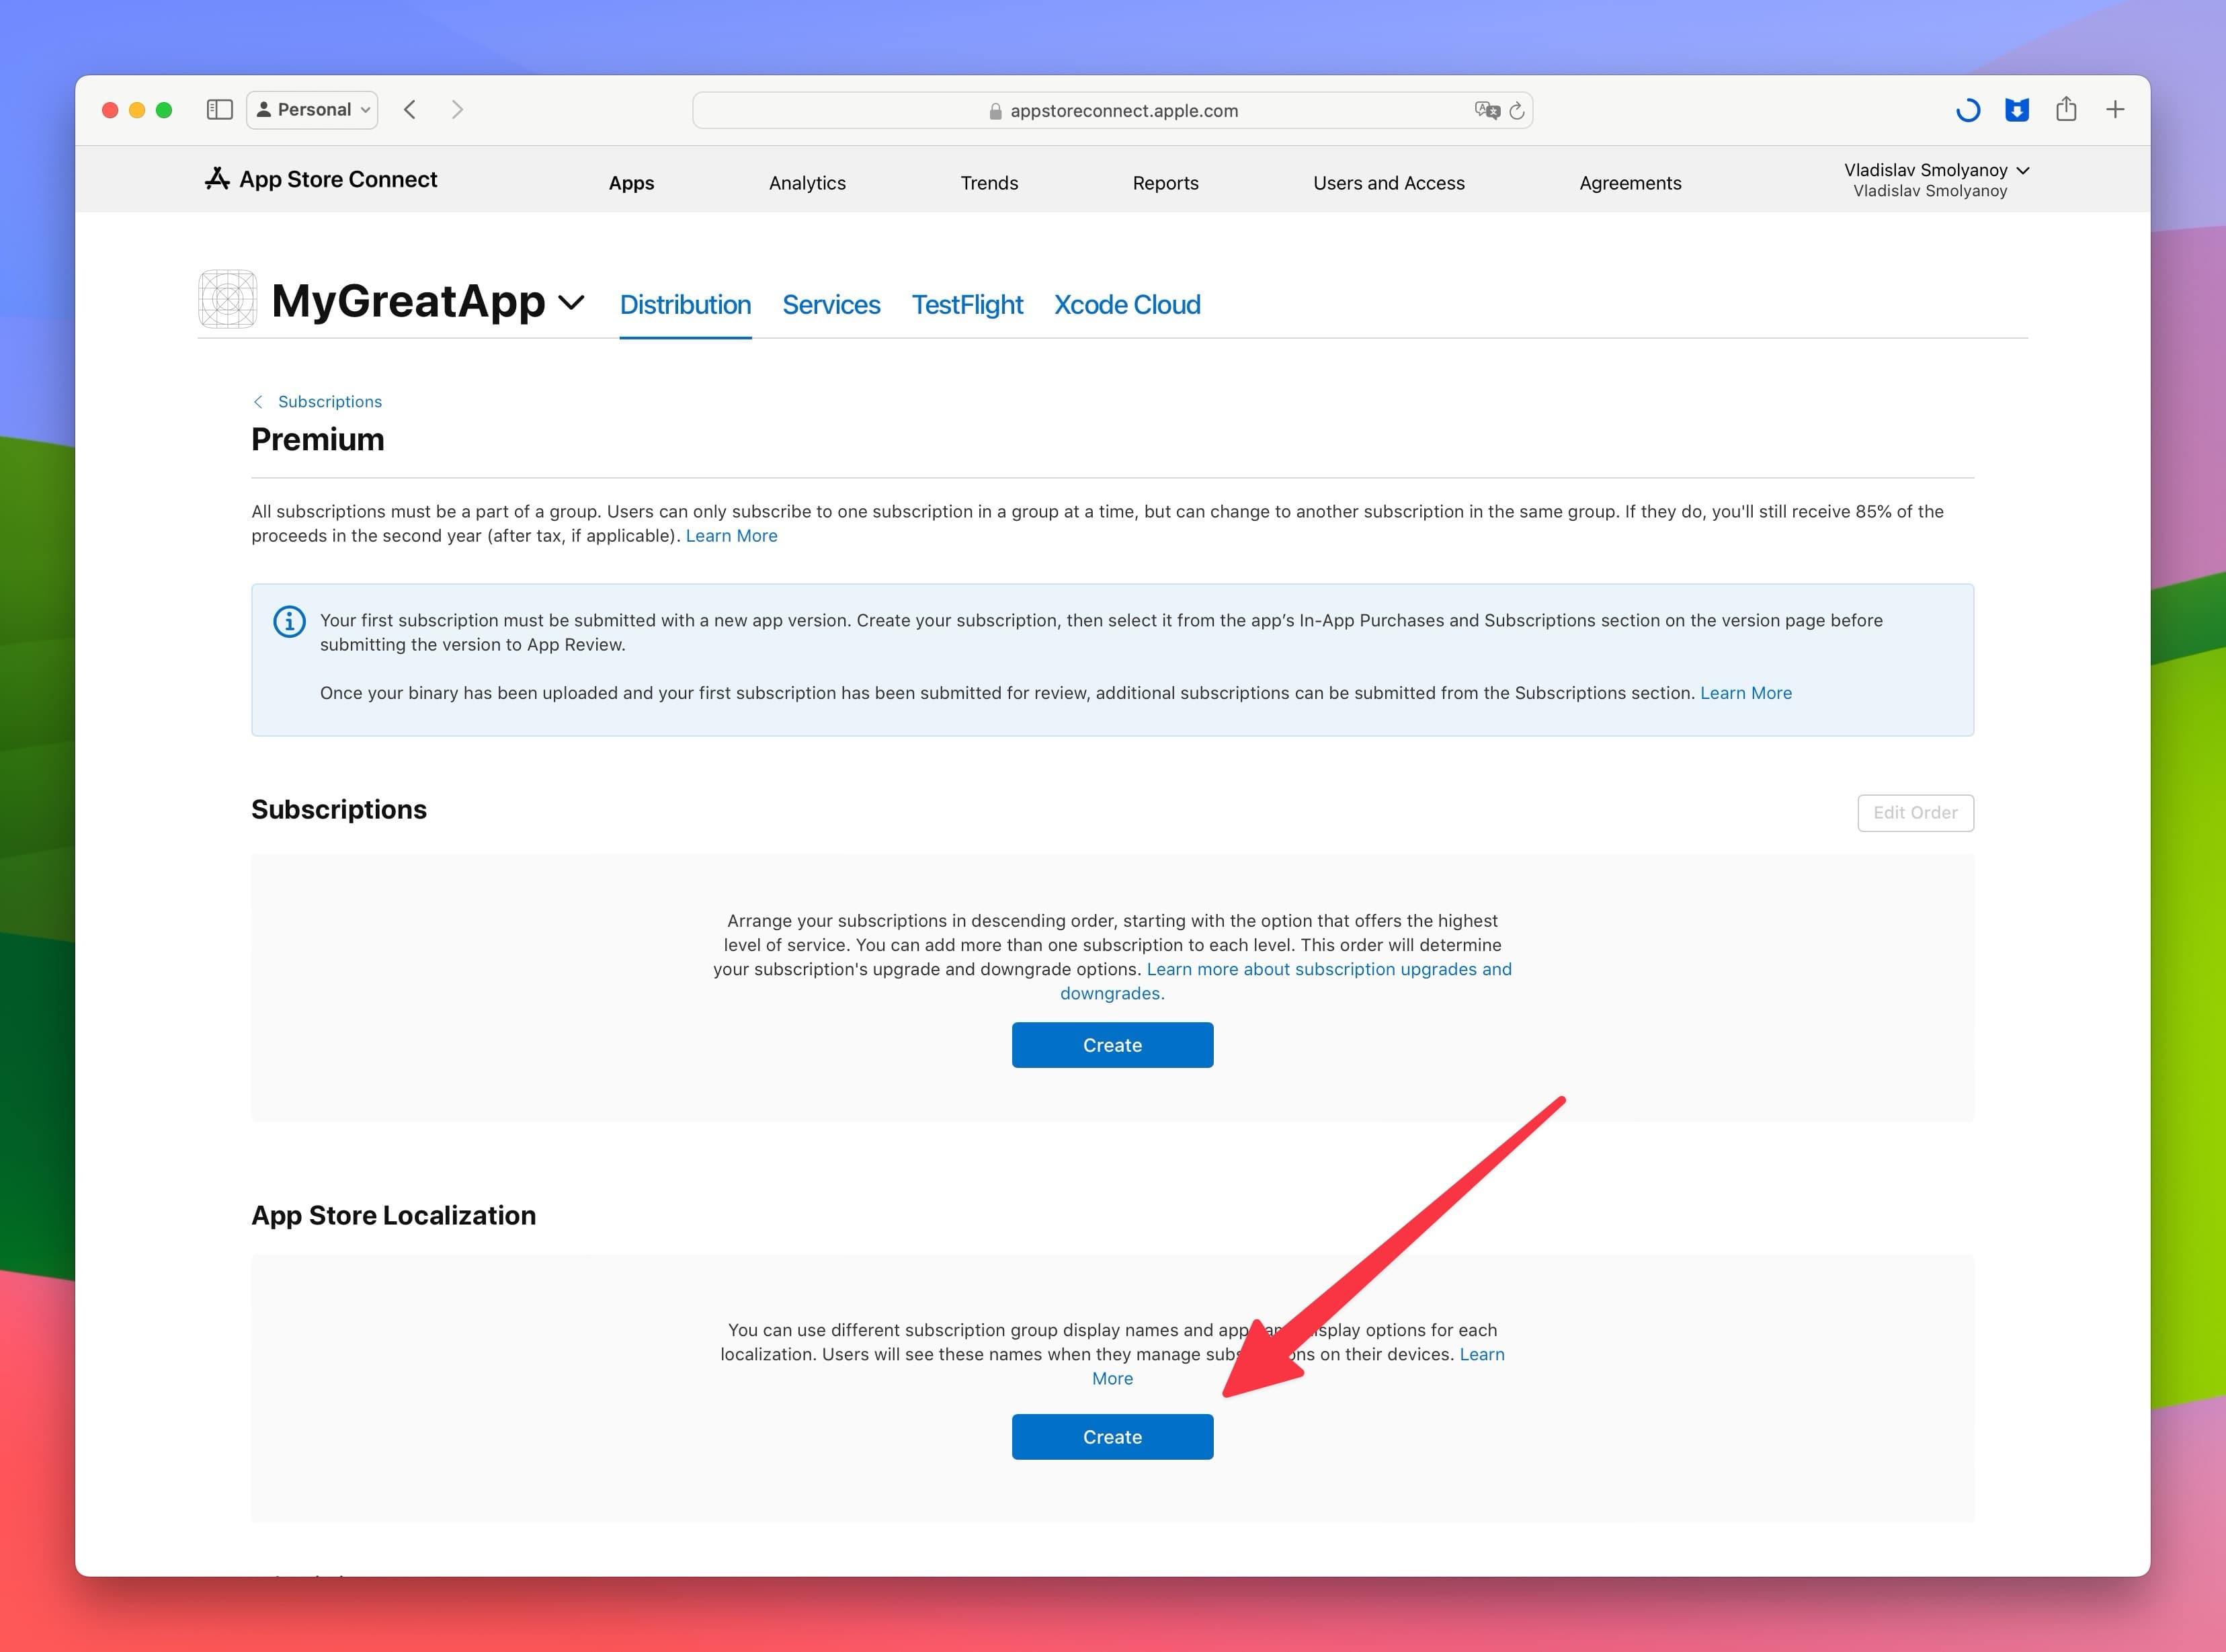Click the browser extensions shield icon
Viewport: 2226px width, 1652px height.
pyautogui.click(x=2018, y=110)
